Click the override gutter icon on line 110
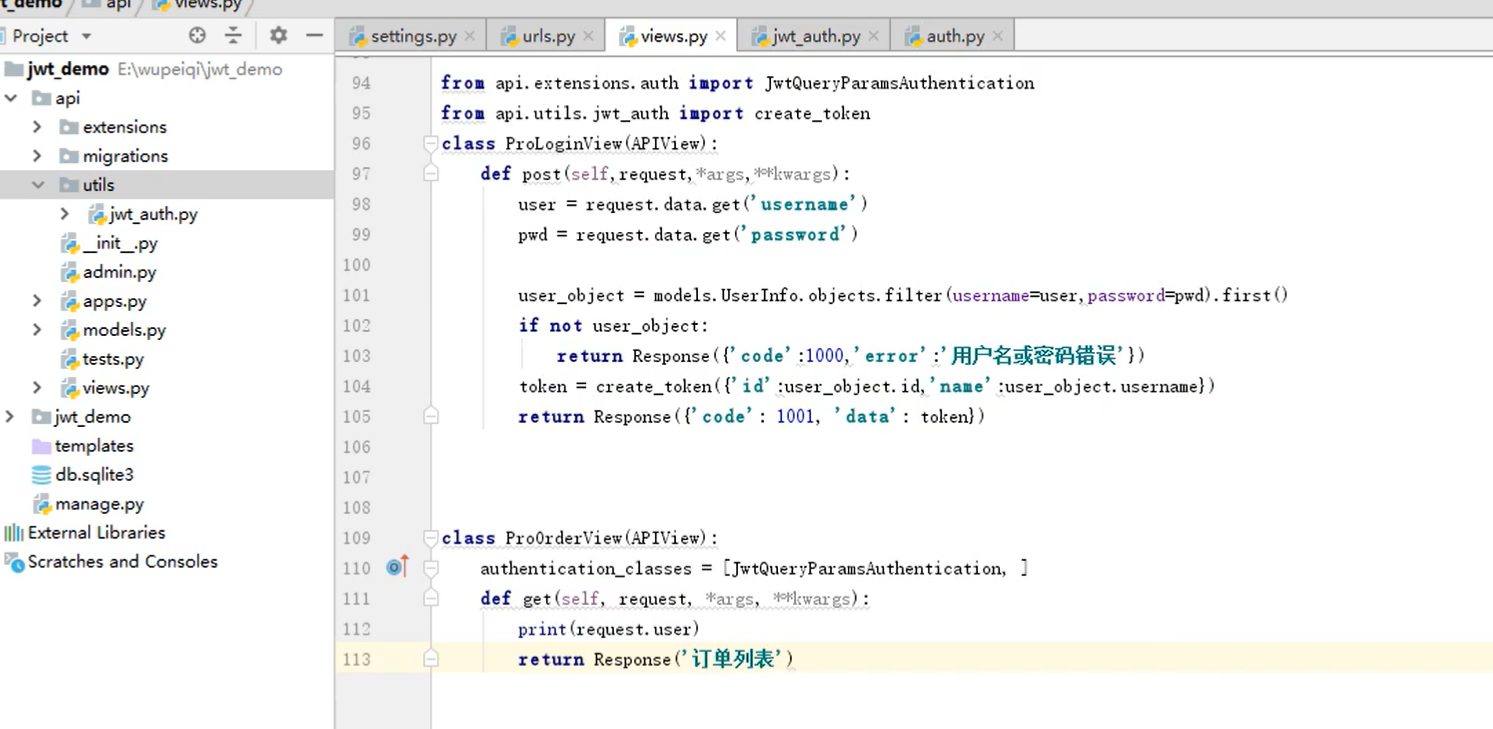1493x729 pixels. [x=396, y=568]
